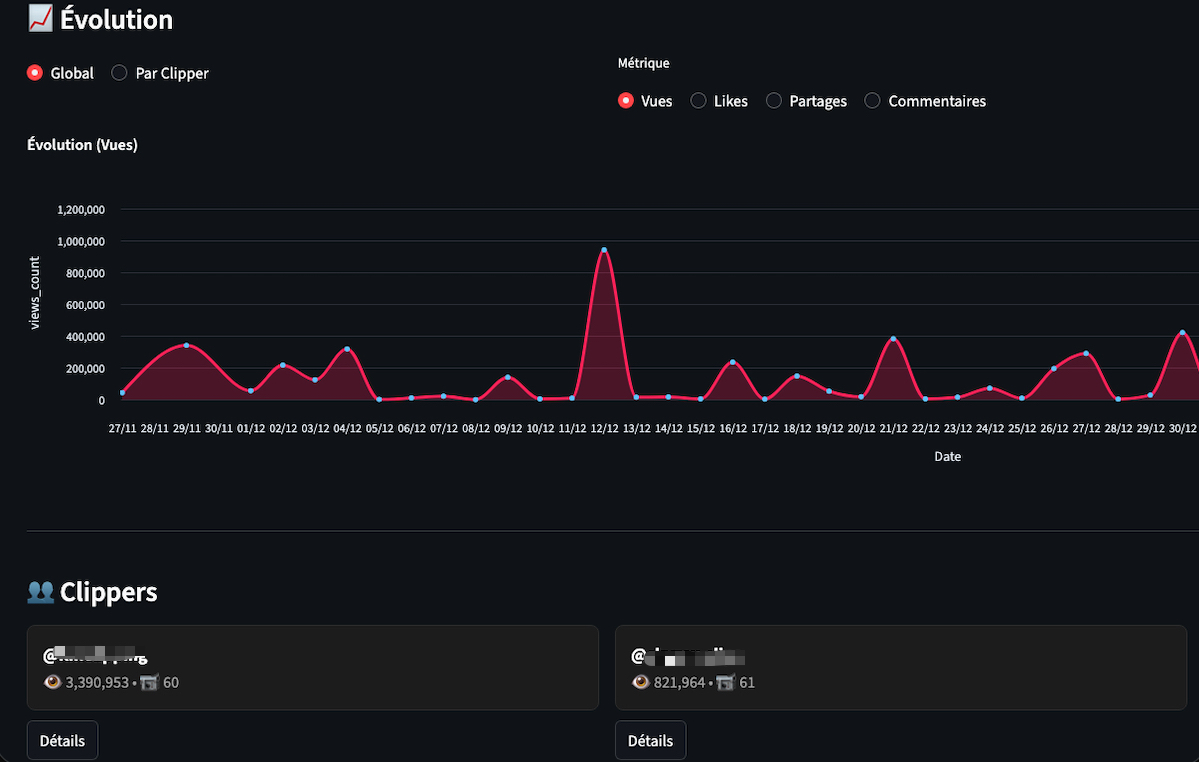The image size is (1199, 762).
Task: Click the video icon beside count 60
Action: (151, 682)
